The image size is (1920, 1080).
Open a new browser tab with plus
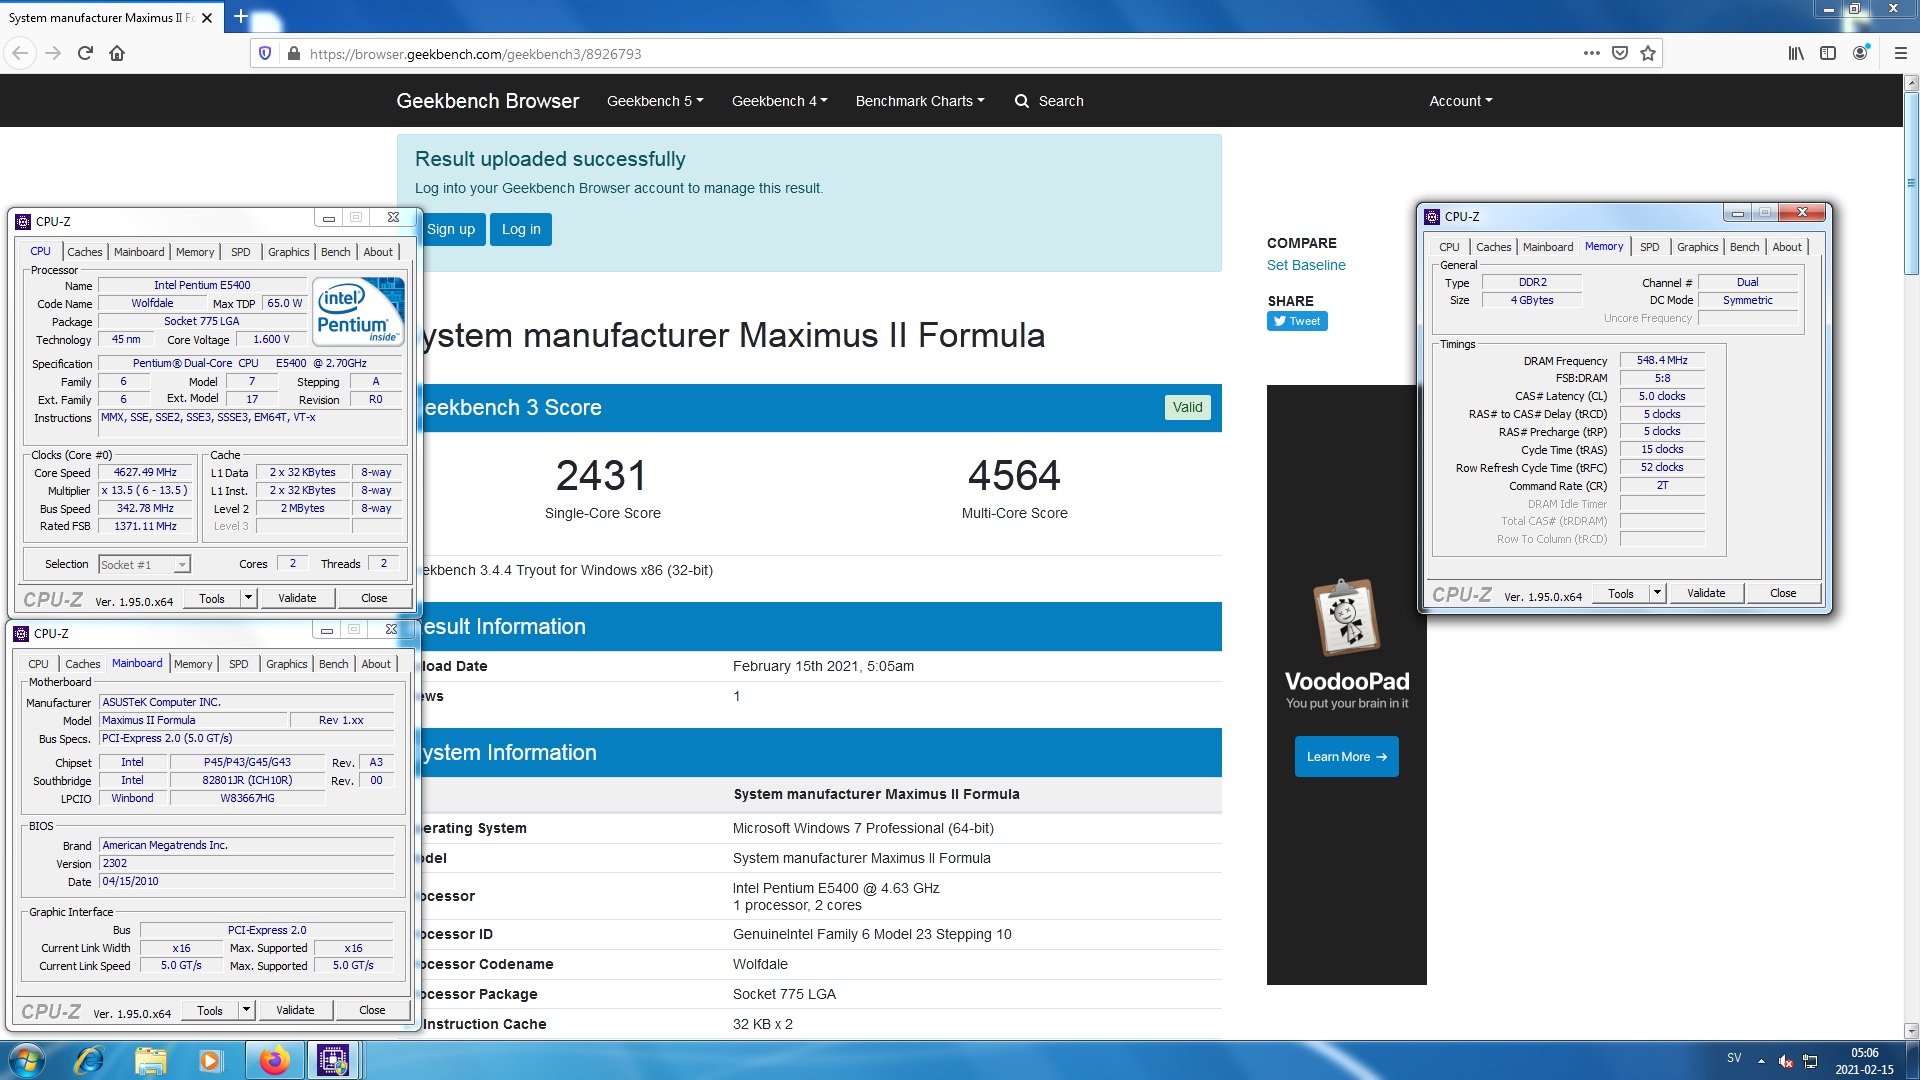240,17
